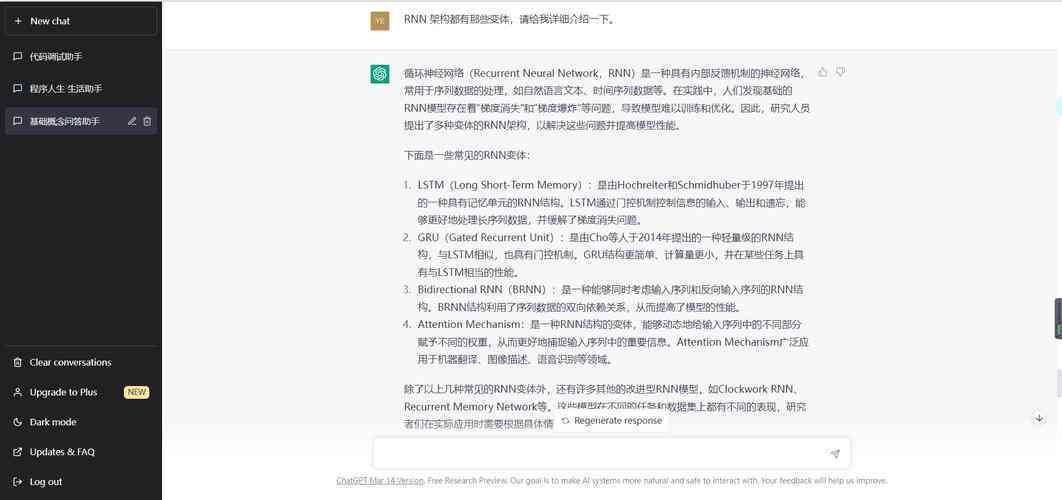Click the moon icon for Dark mode
This screenshot has width=1062, height=500.
(18, 422)
